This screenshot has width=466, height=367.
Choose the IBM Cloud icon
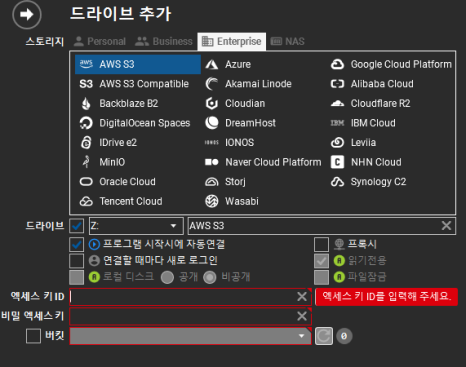337,123
